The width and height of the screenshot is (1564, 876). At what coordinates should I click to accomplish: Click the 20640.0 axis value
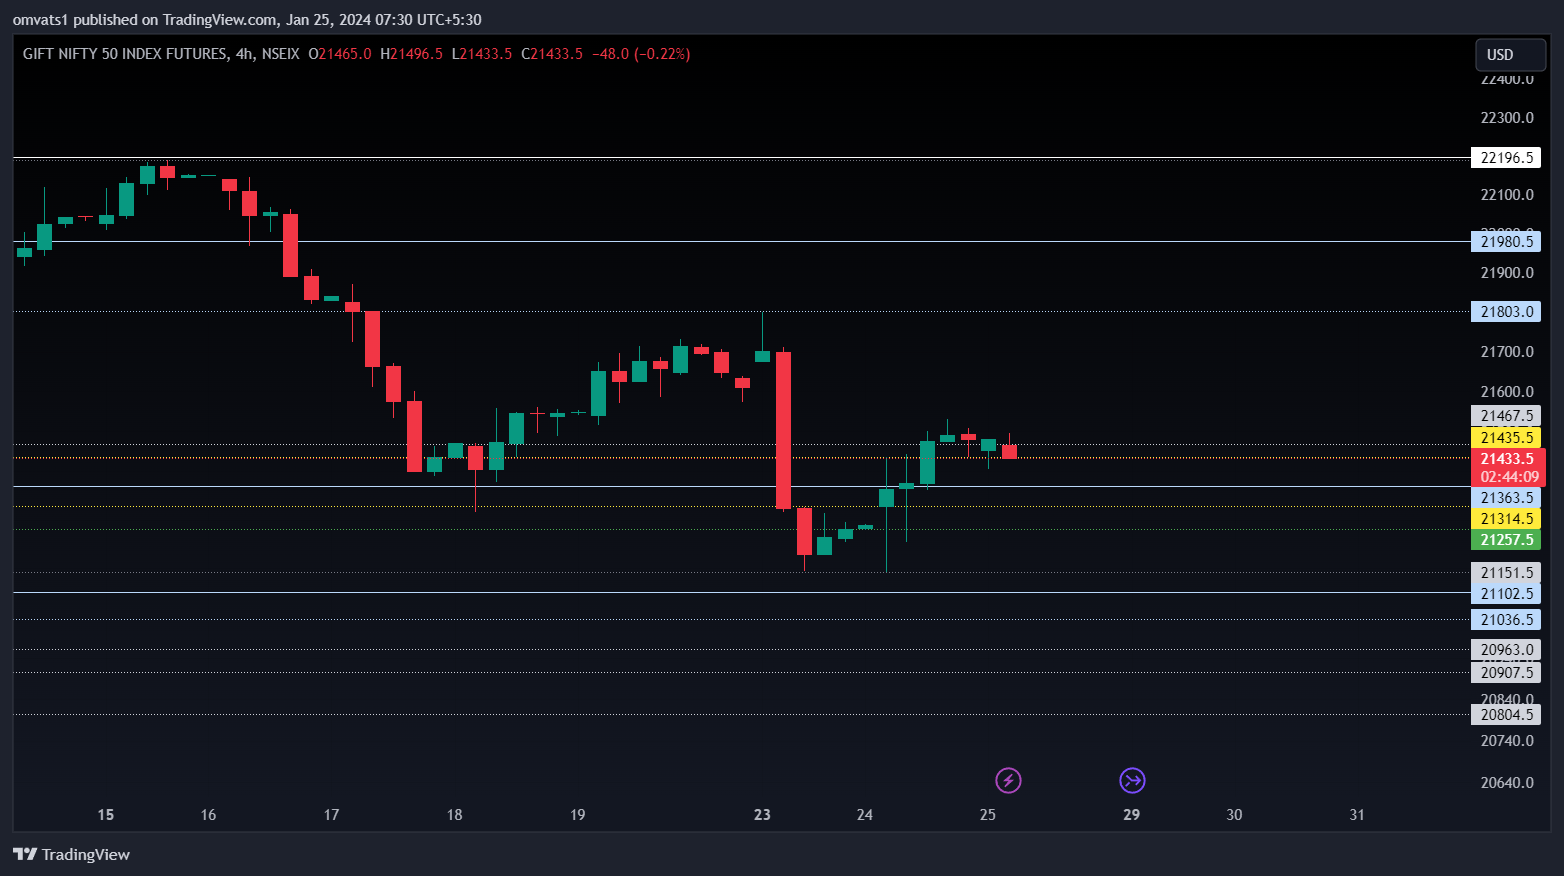click(1507, 783)
